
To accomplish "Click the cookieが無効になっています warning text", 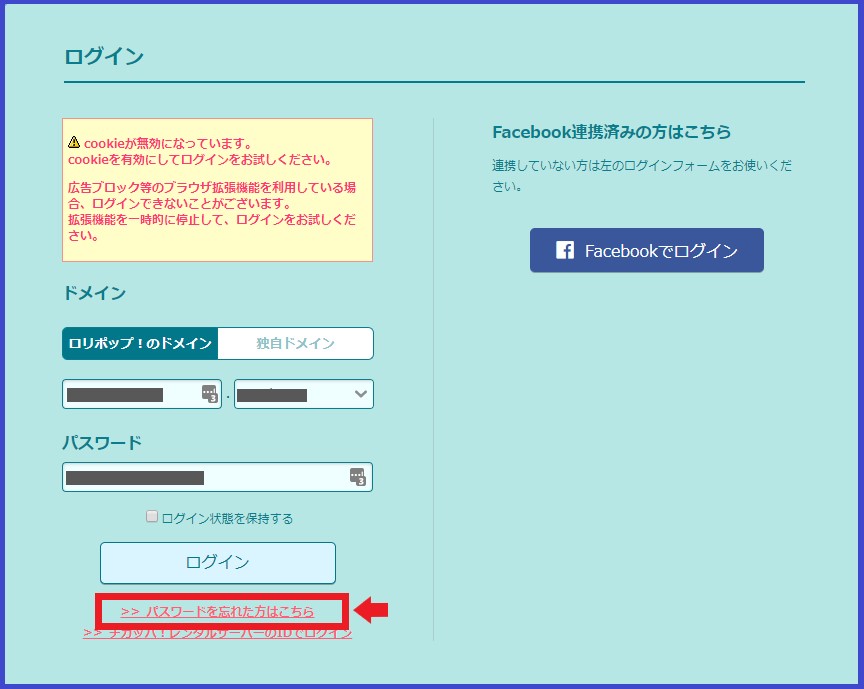I will click(x=168, y=143).
